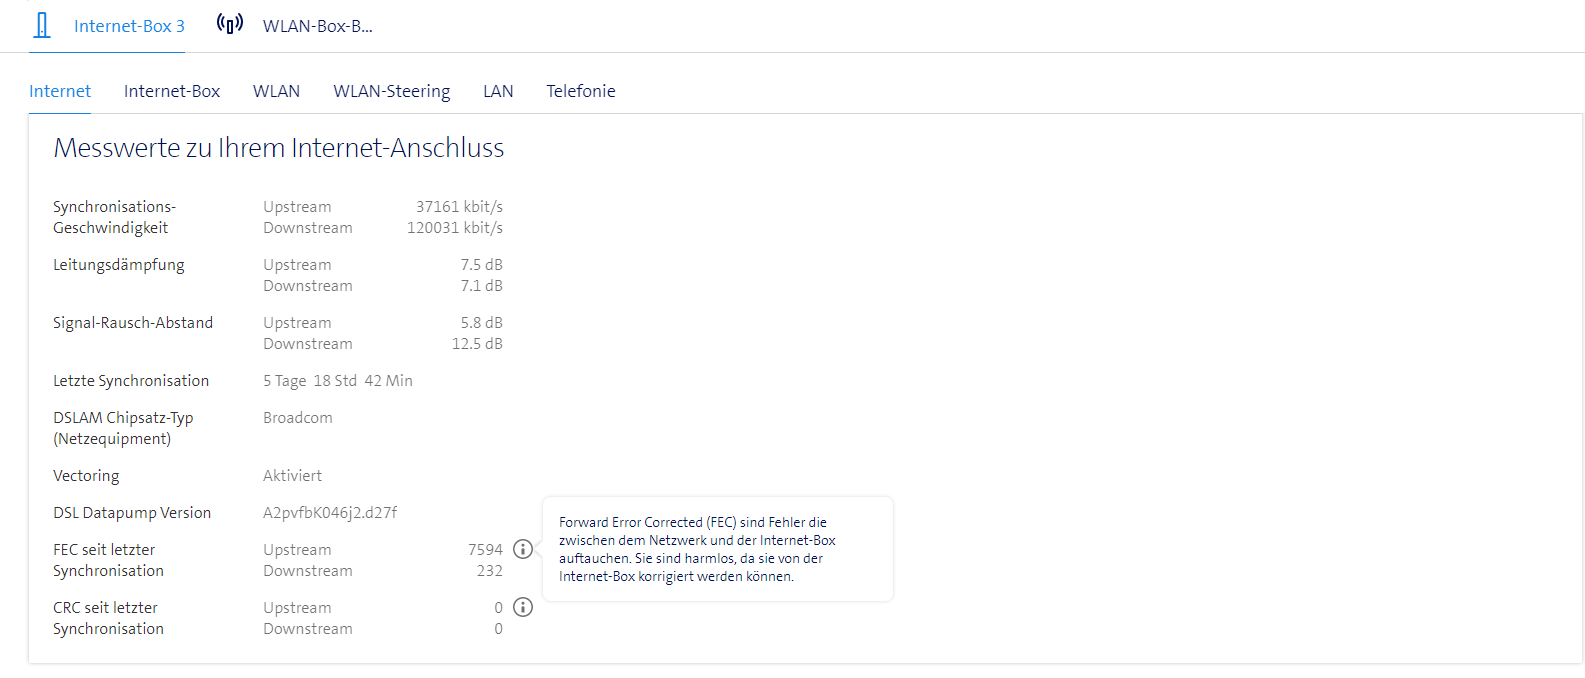The width and height of the screenshot is (1585, 678).
Task: Click the Vectoring status Aktiviert
Action: coord(292,476)
